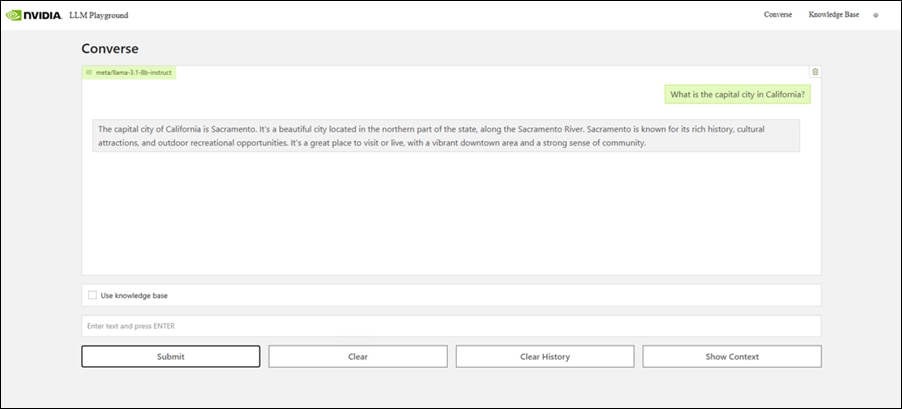This screenshot has height=409, width=902.
Task: Click the Use knowledge base label text
Action: click(134, 296)
